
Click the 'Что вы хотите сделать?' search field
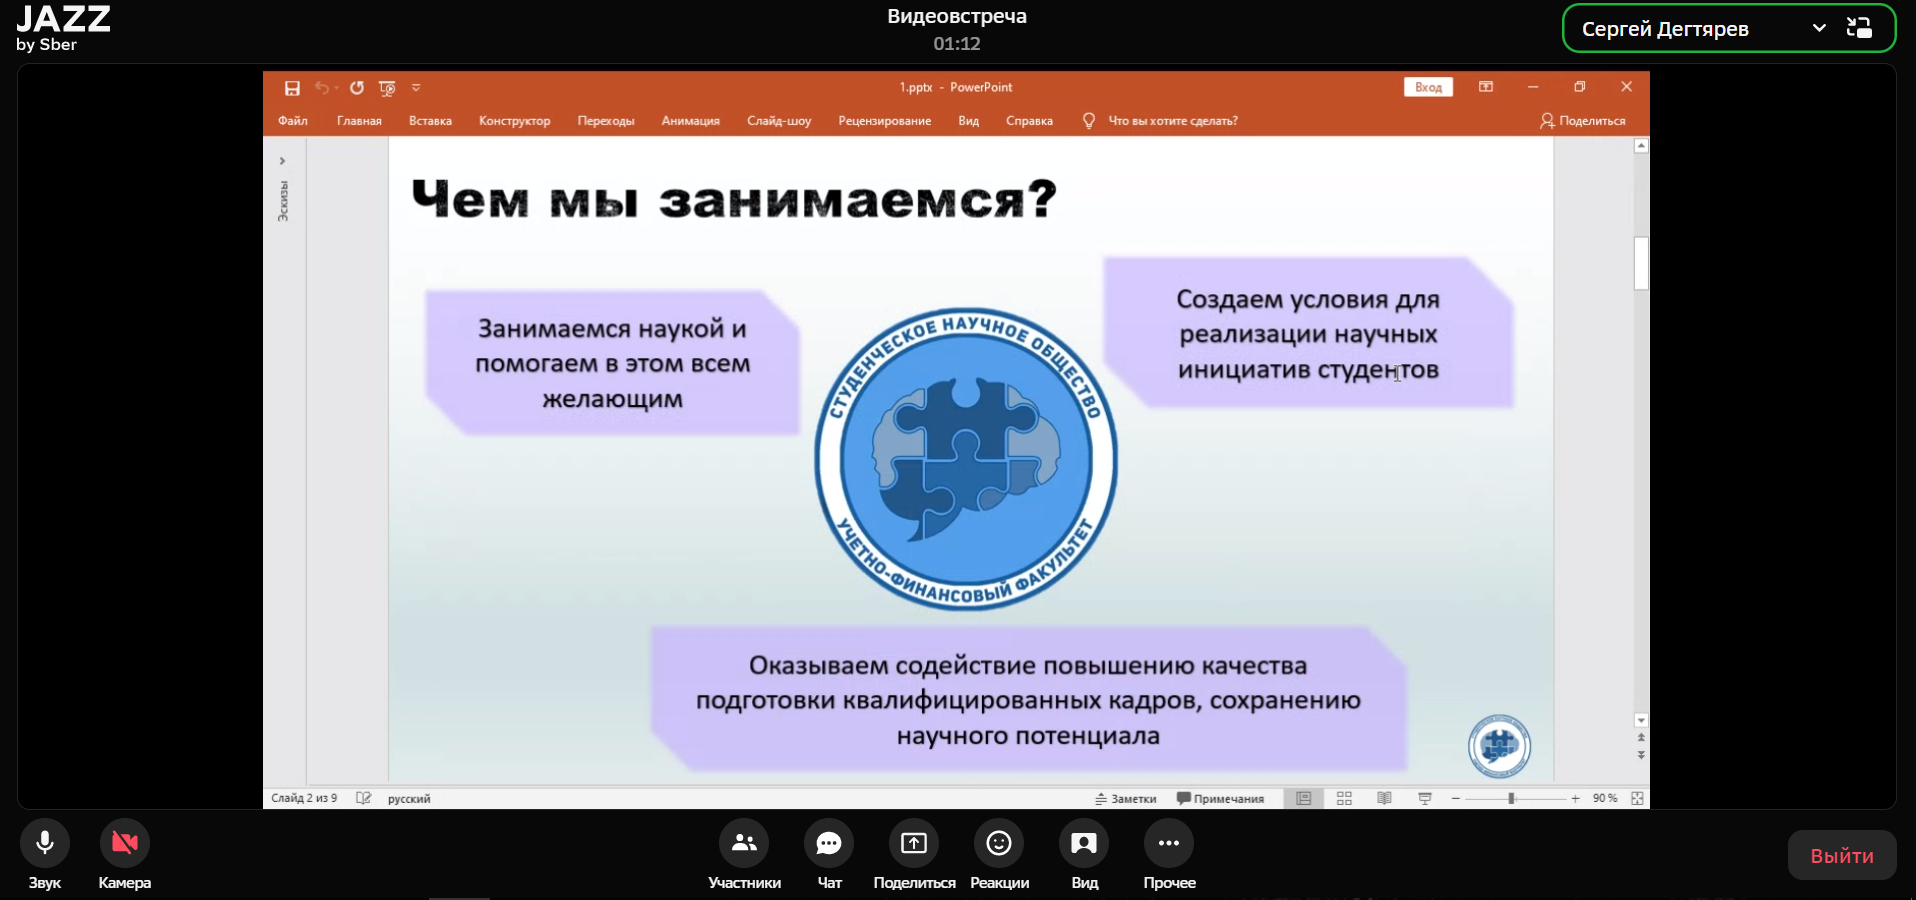(x=1172, y=121)
